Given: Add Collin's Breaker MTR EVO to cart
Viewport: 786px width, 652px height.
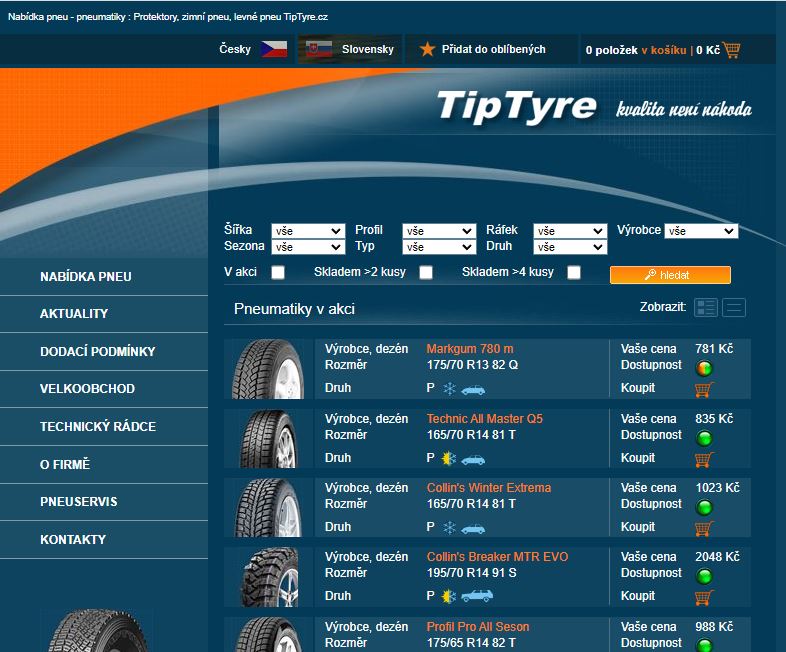Looking at the screenshot, I should pos(704,597).
